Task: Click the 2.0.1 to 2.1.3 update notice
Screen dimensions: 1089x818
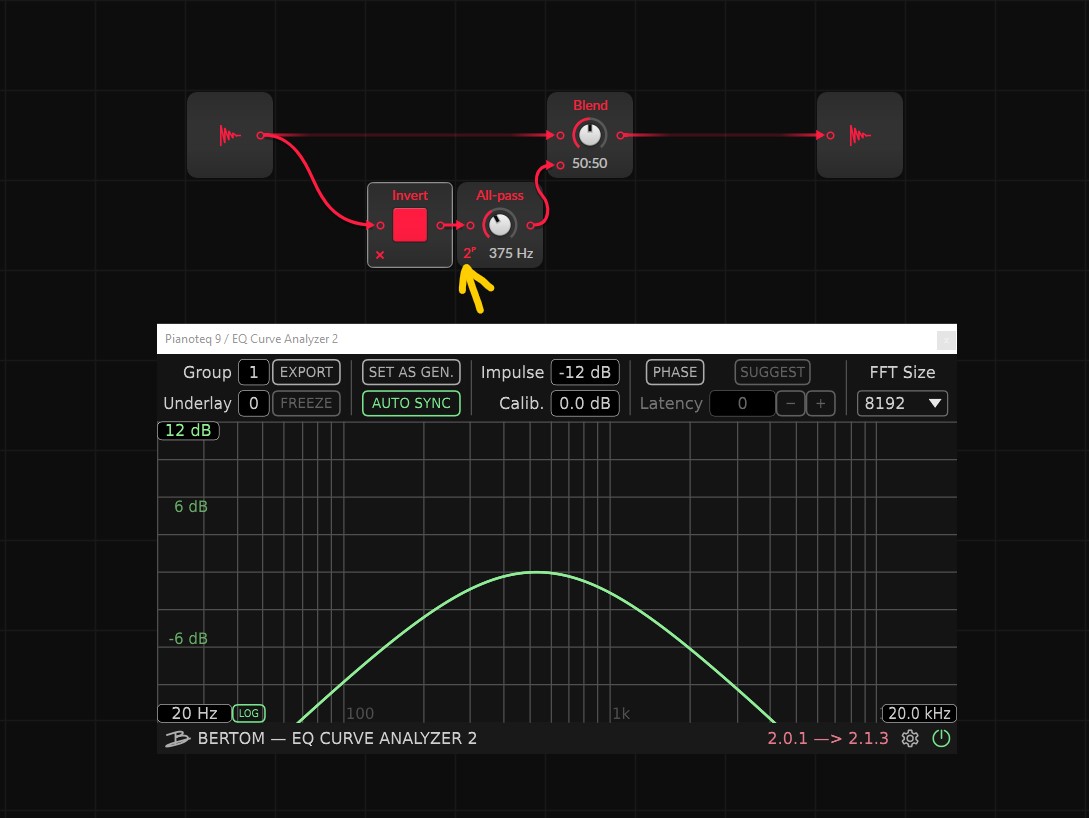Action: [827, 738]
